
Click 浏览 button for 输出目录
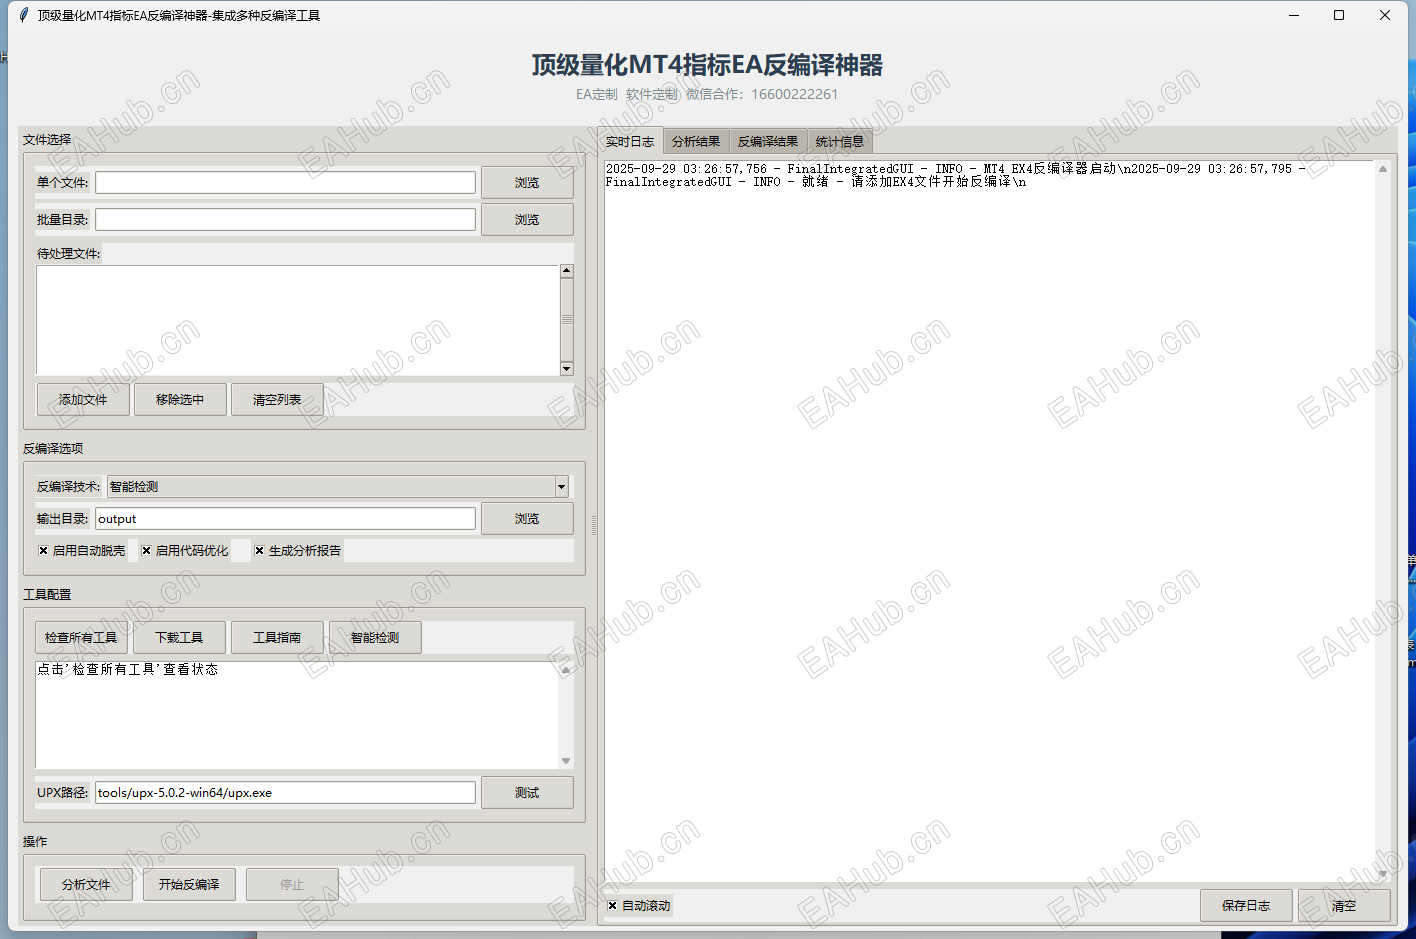pos(527,519)
